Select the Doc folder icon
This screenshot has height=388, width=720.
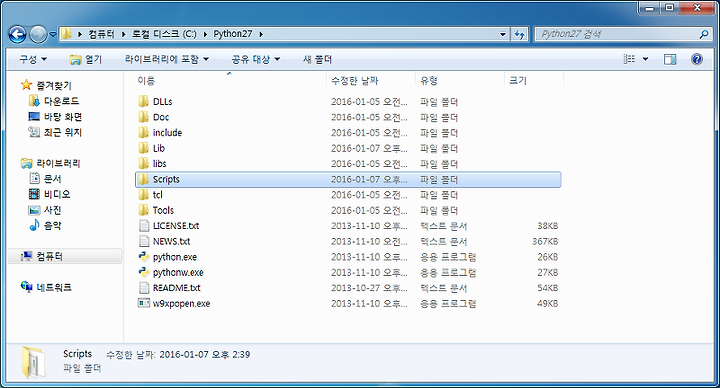(144, 117)
